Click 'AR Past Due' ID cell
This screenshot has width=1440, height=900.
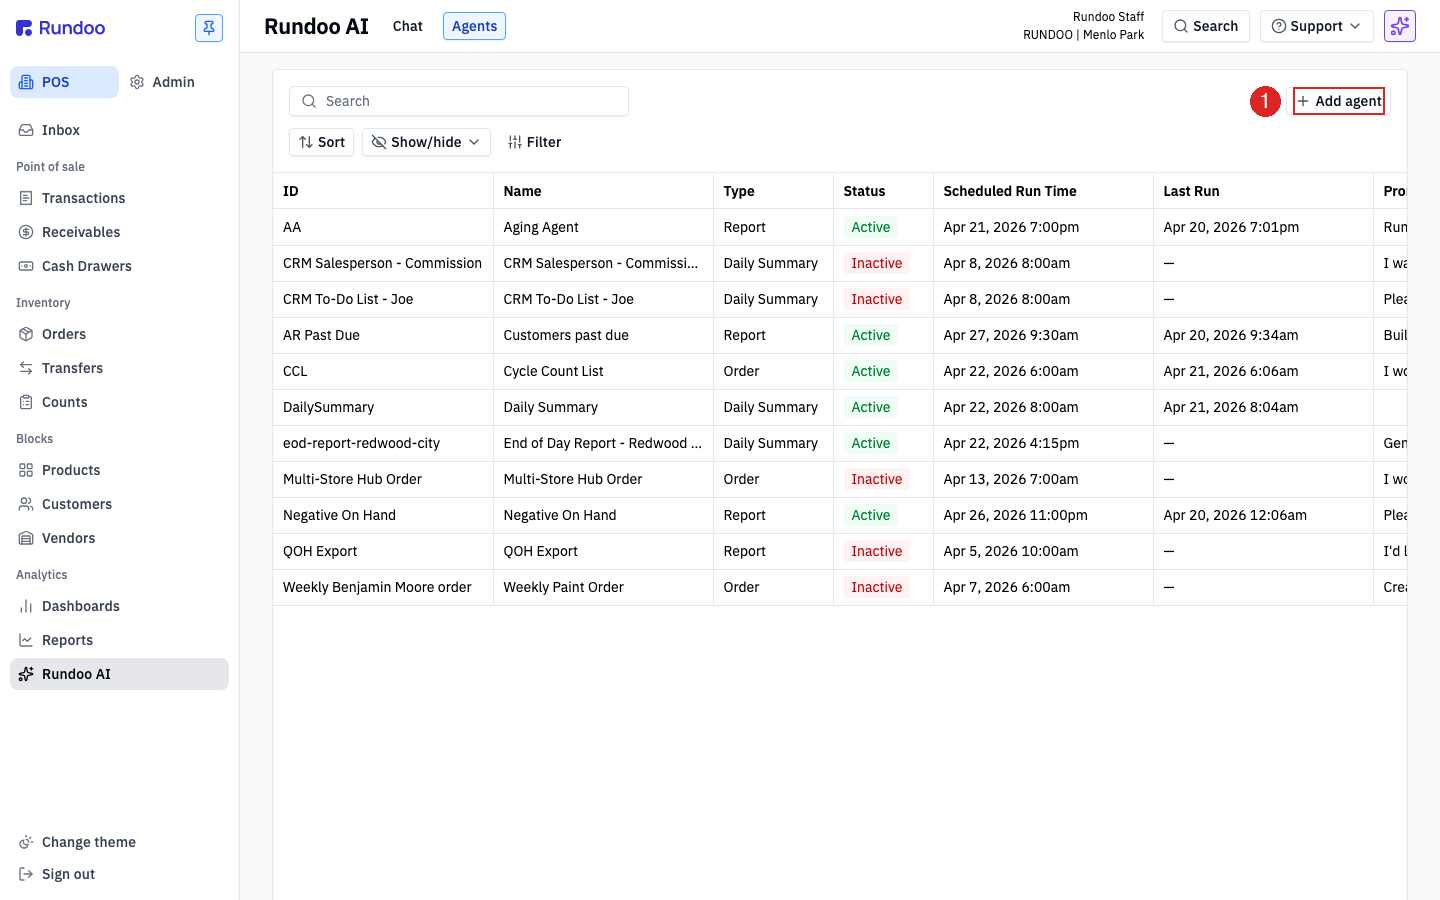(383, 335)
